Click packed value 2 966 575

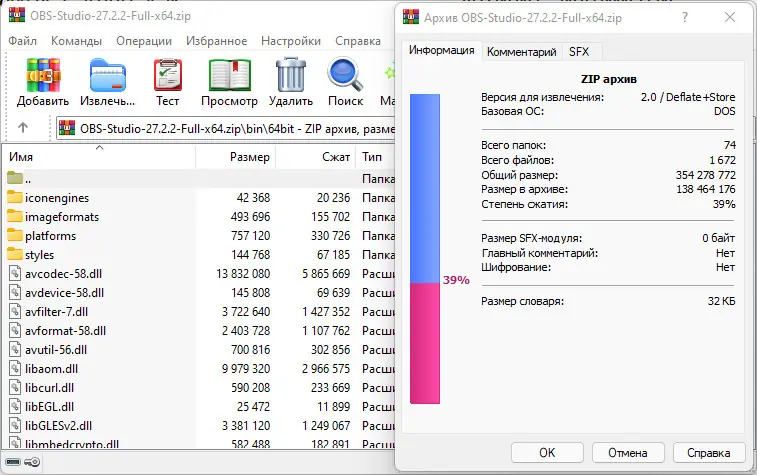click(326, 369)
